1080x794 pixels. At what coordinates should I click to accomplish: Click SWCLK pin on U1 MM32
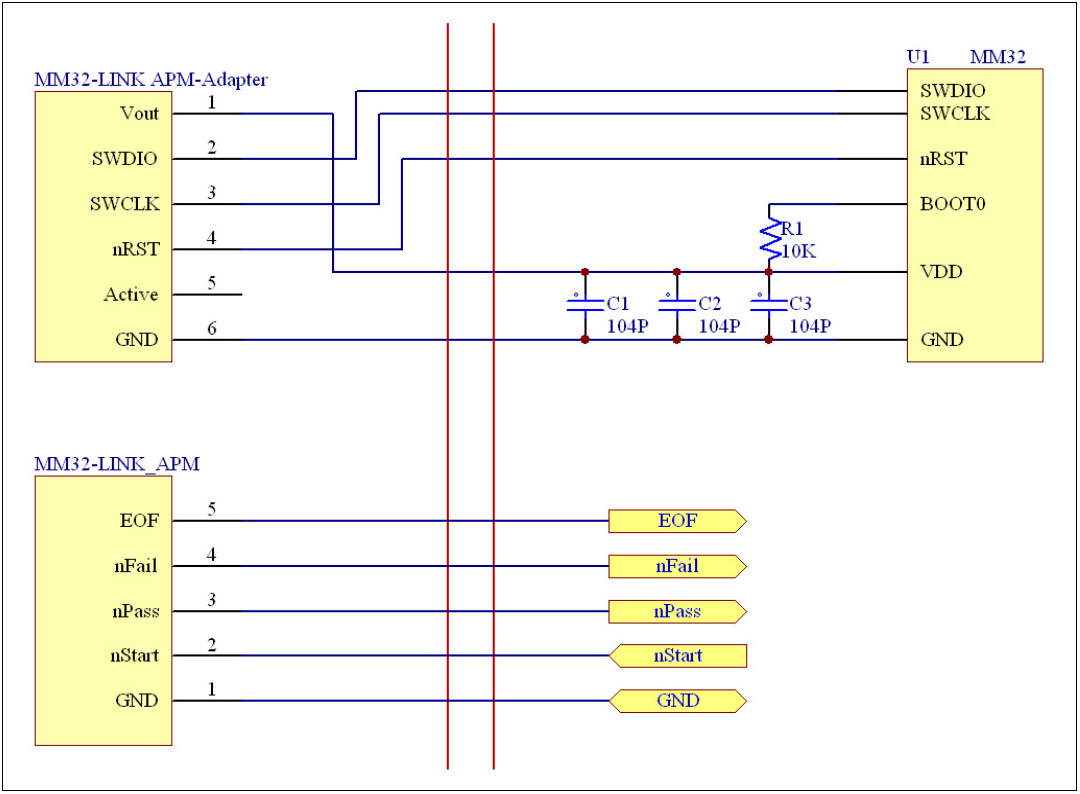955,113
